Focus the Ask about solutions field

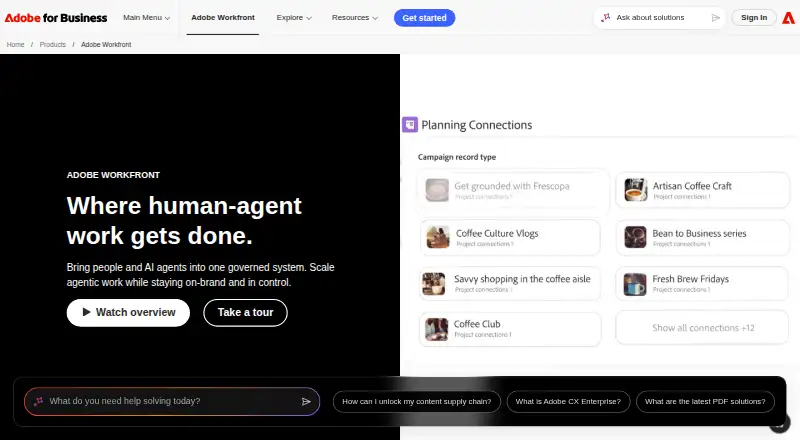coord(660,18)
